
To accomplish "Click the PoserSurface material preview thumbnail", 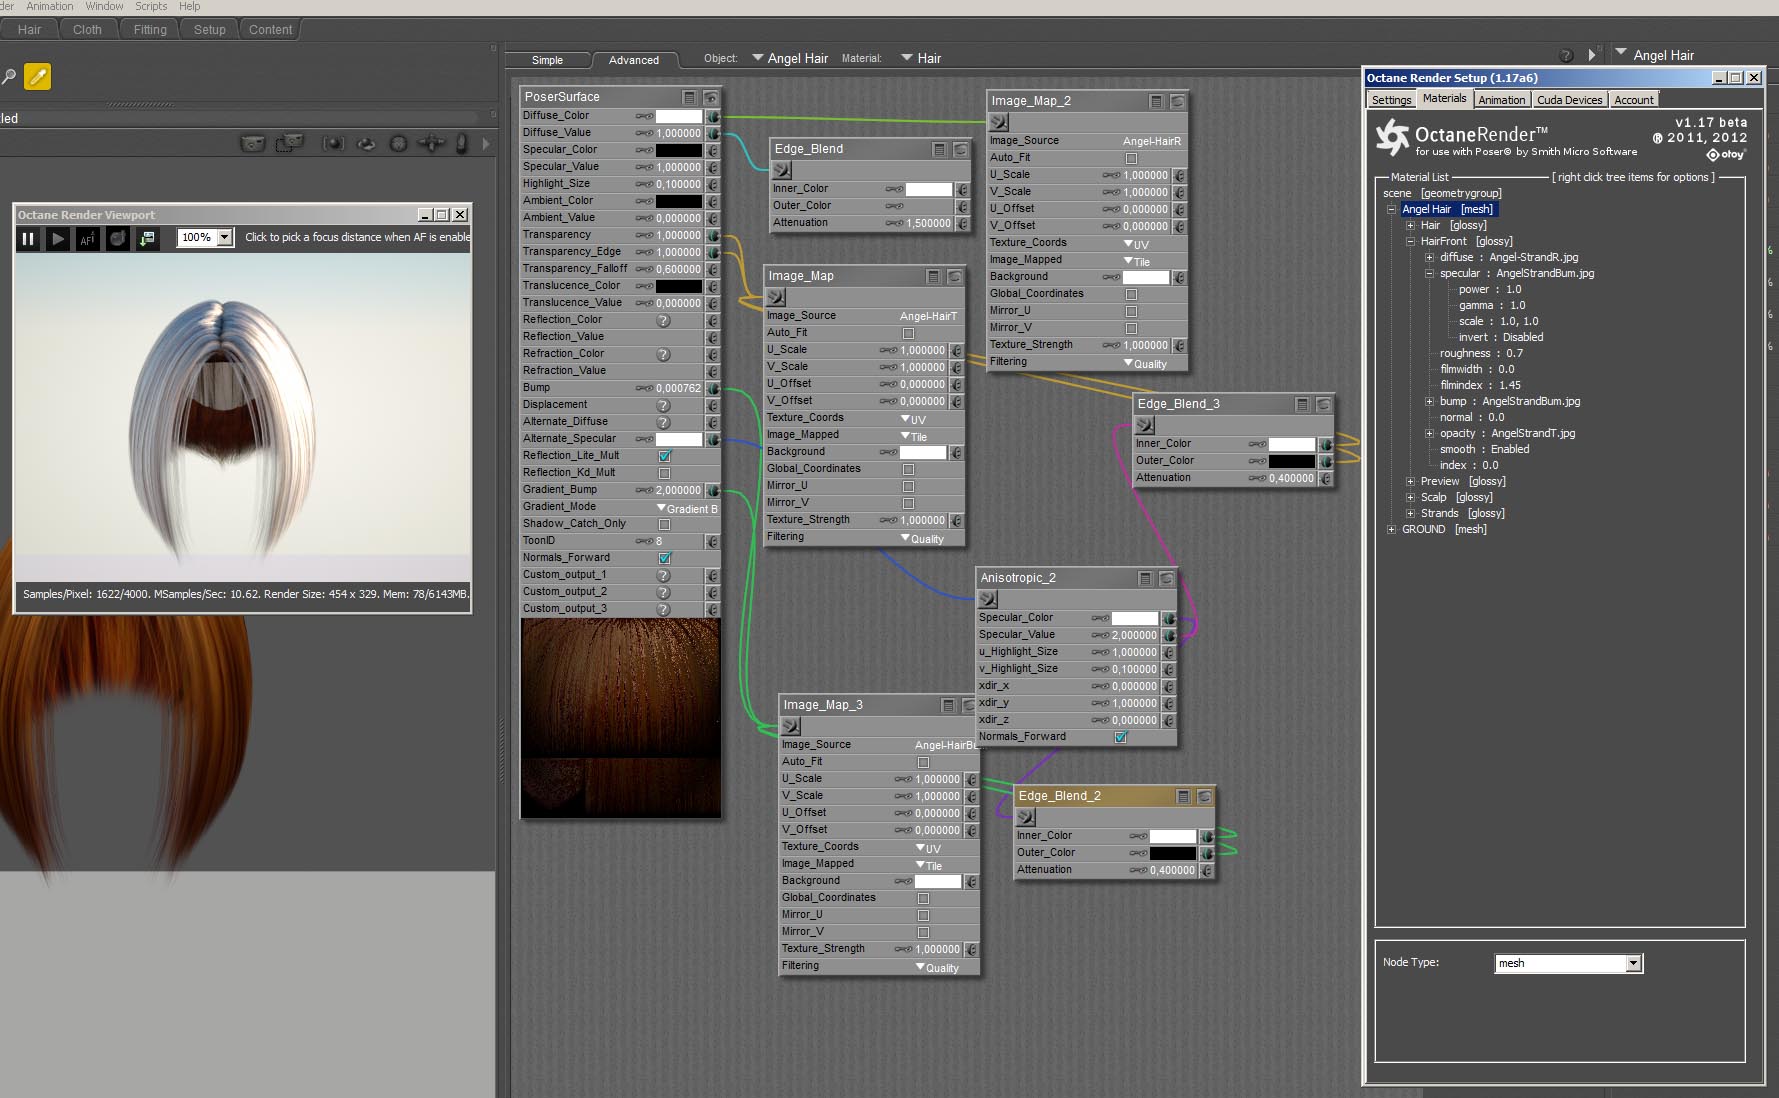I will 620,718.
